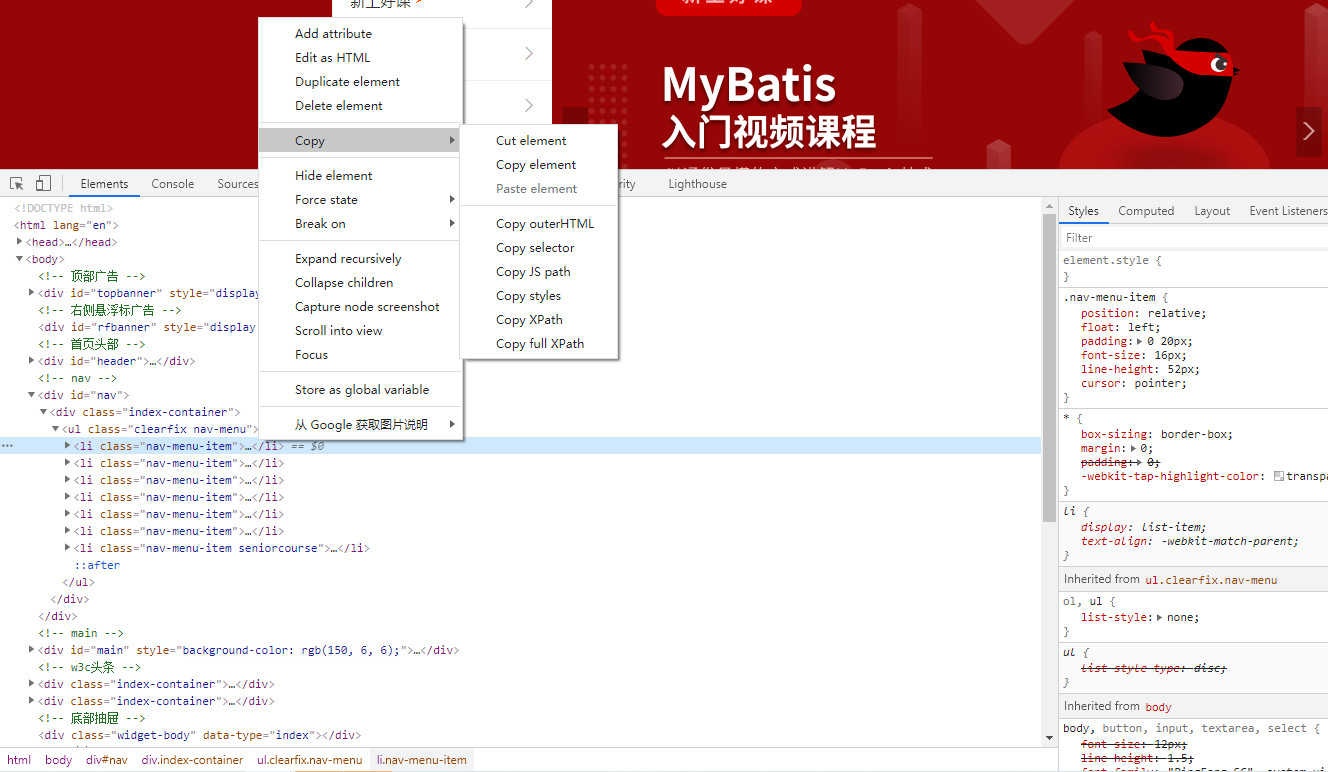1328x772 pixels.
Task: Click the ul.clearfix.nav-menu breadcrumb
Action: pyautogui.click(x=309, y=760)
